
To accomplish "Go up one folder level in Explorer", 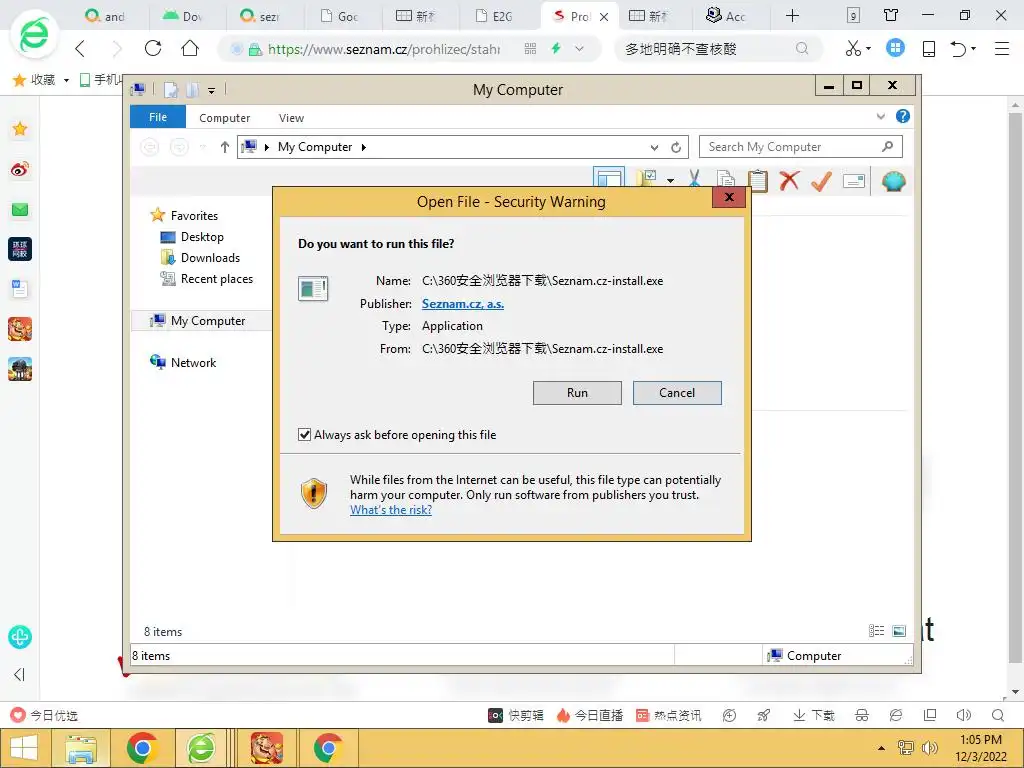I will 224,147.
